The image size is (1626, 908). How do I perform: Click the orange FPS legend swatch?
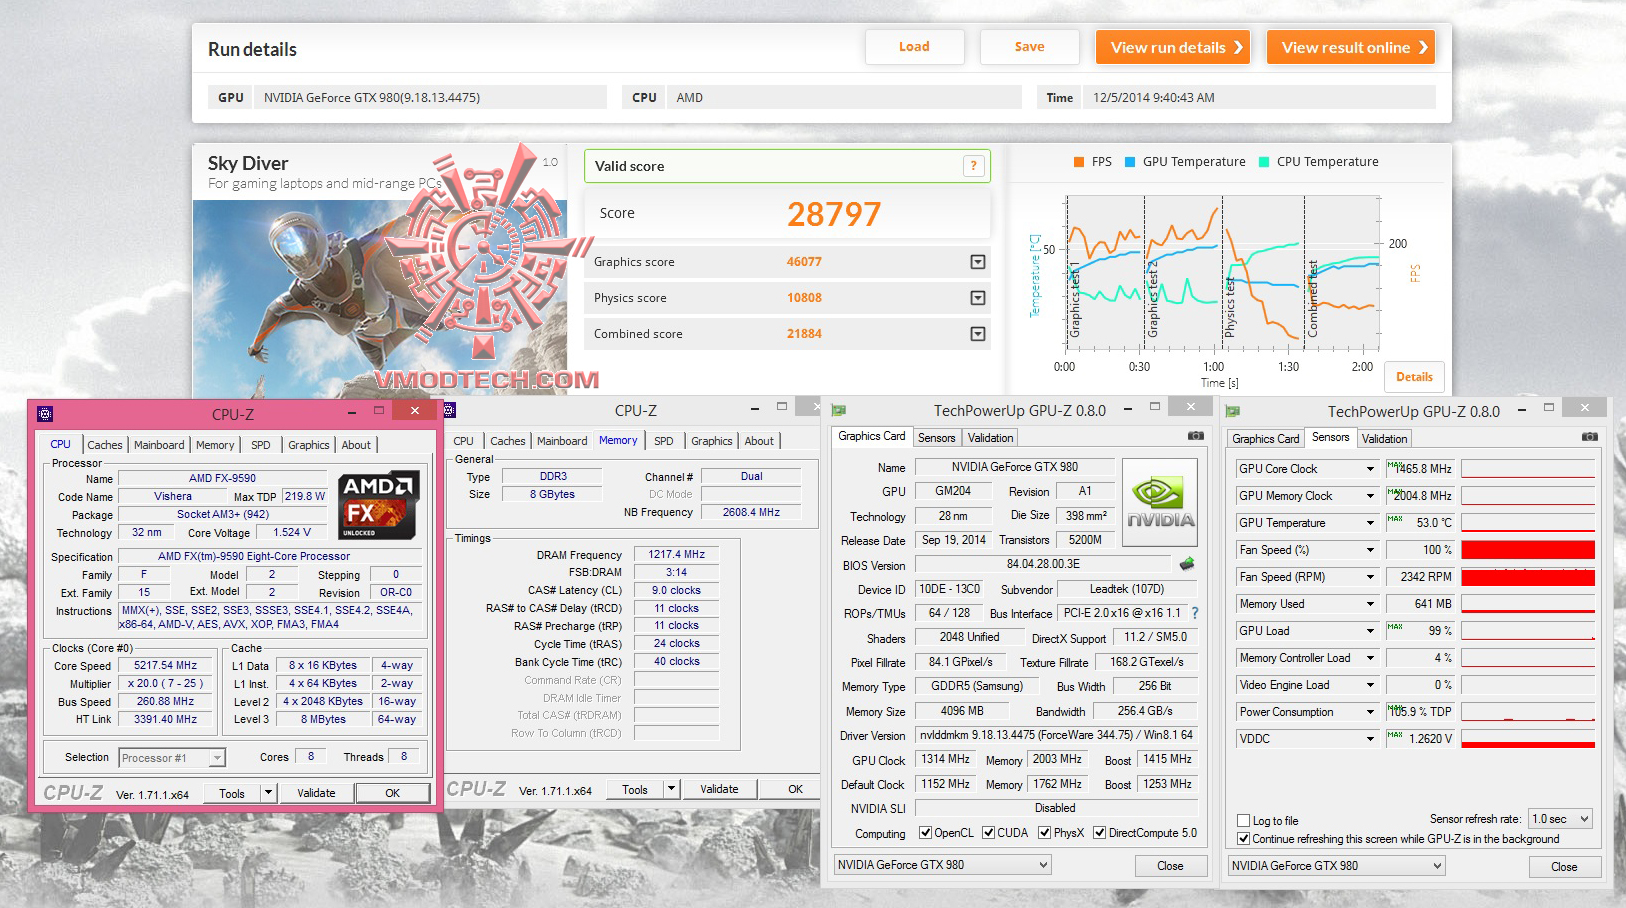pos(1079,162)
